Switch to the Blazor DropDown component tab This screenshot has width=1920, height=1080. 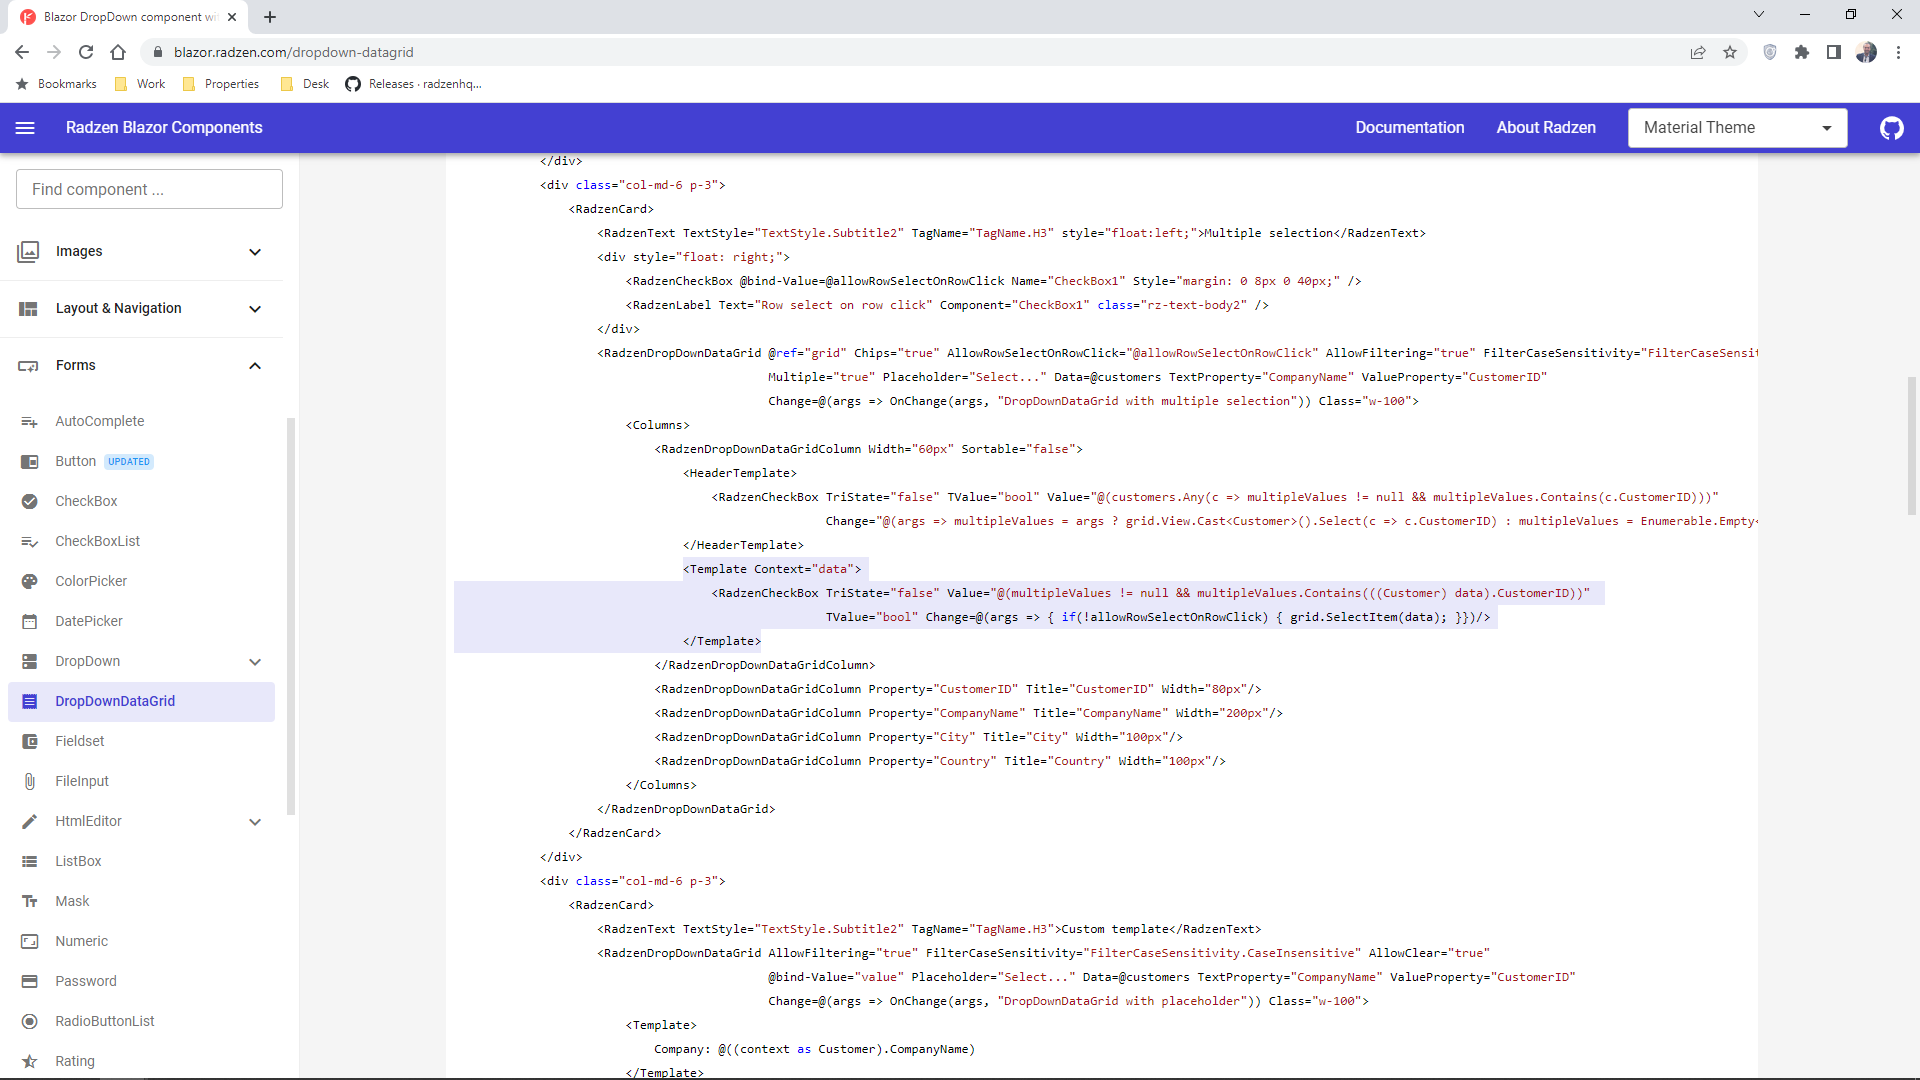point(120,17)
